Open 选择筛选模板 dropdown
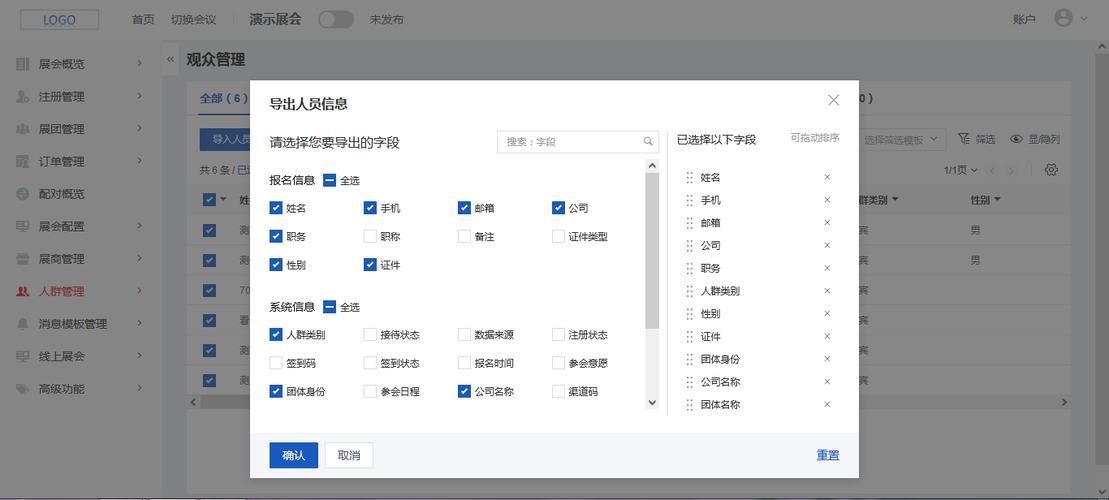Viewport: 1109px width, 500px height. [902, 139]
